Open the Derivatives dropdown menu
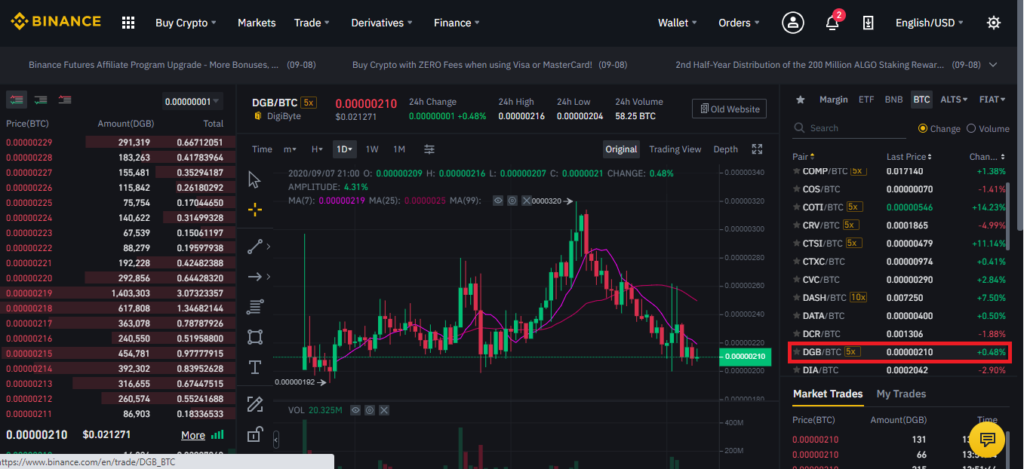 [381, 23]
